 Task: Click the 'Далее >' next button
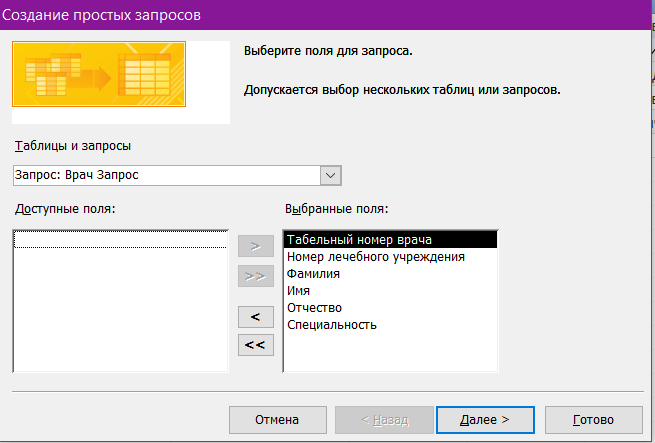(485, 420)
